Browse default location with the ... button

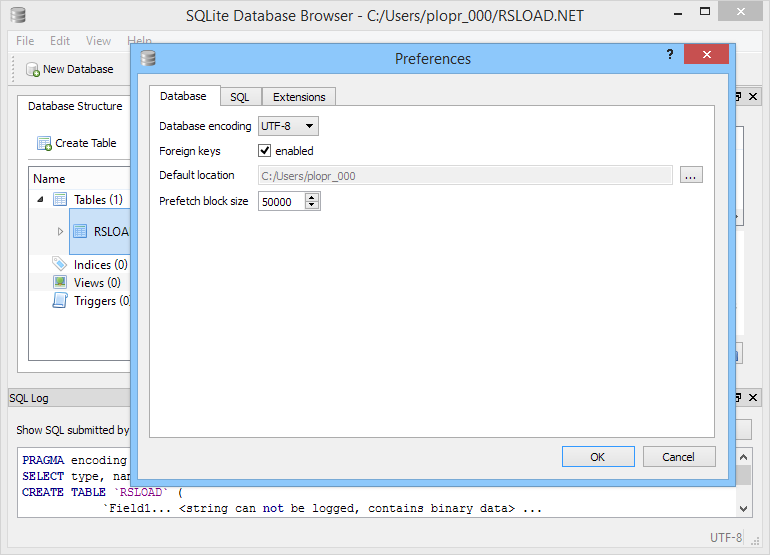tap(691, 175)
